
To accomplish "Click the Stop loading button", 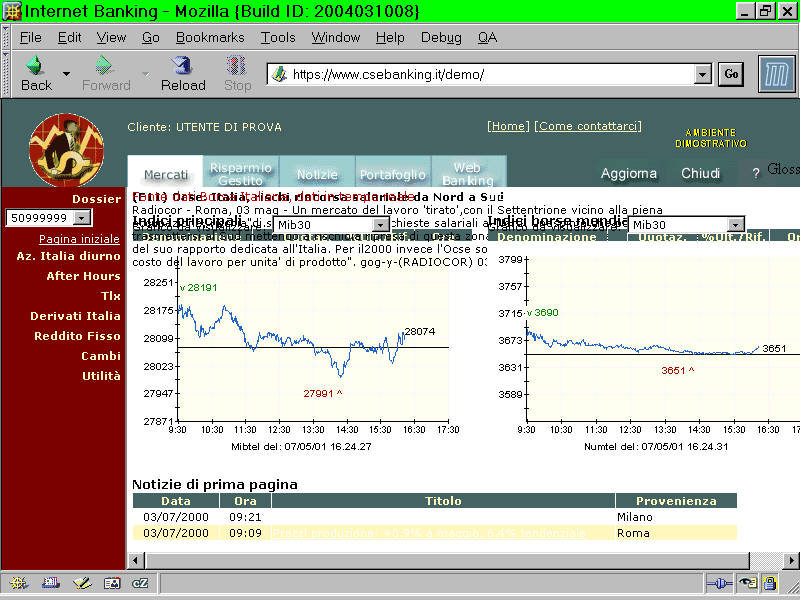I will point(237,74).
